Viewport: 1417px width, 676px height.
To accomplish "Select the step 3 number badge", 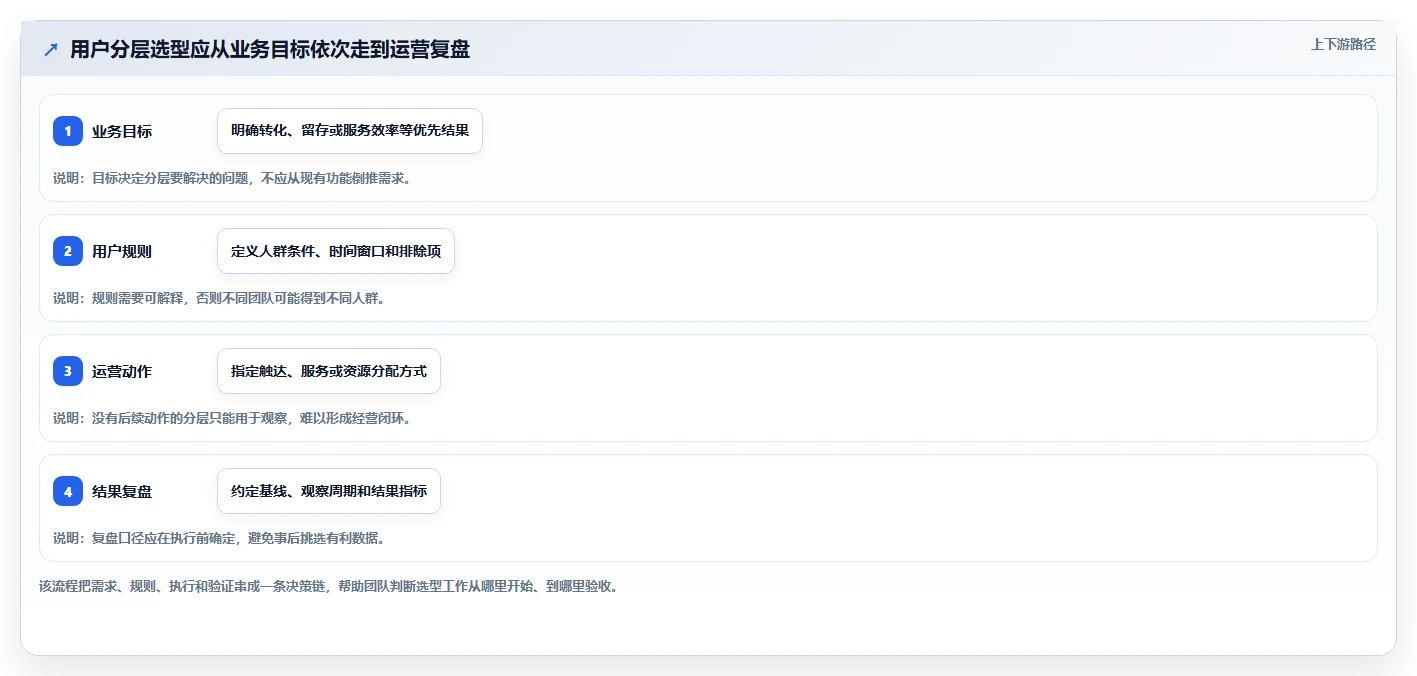I will (x=68, y=371).
